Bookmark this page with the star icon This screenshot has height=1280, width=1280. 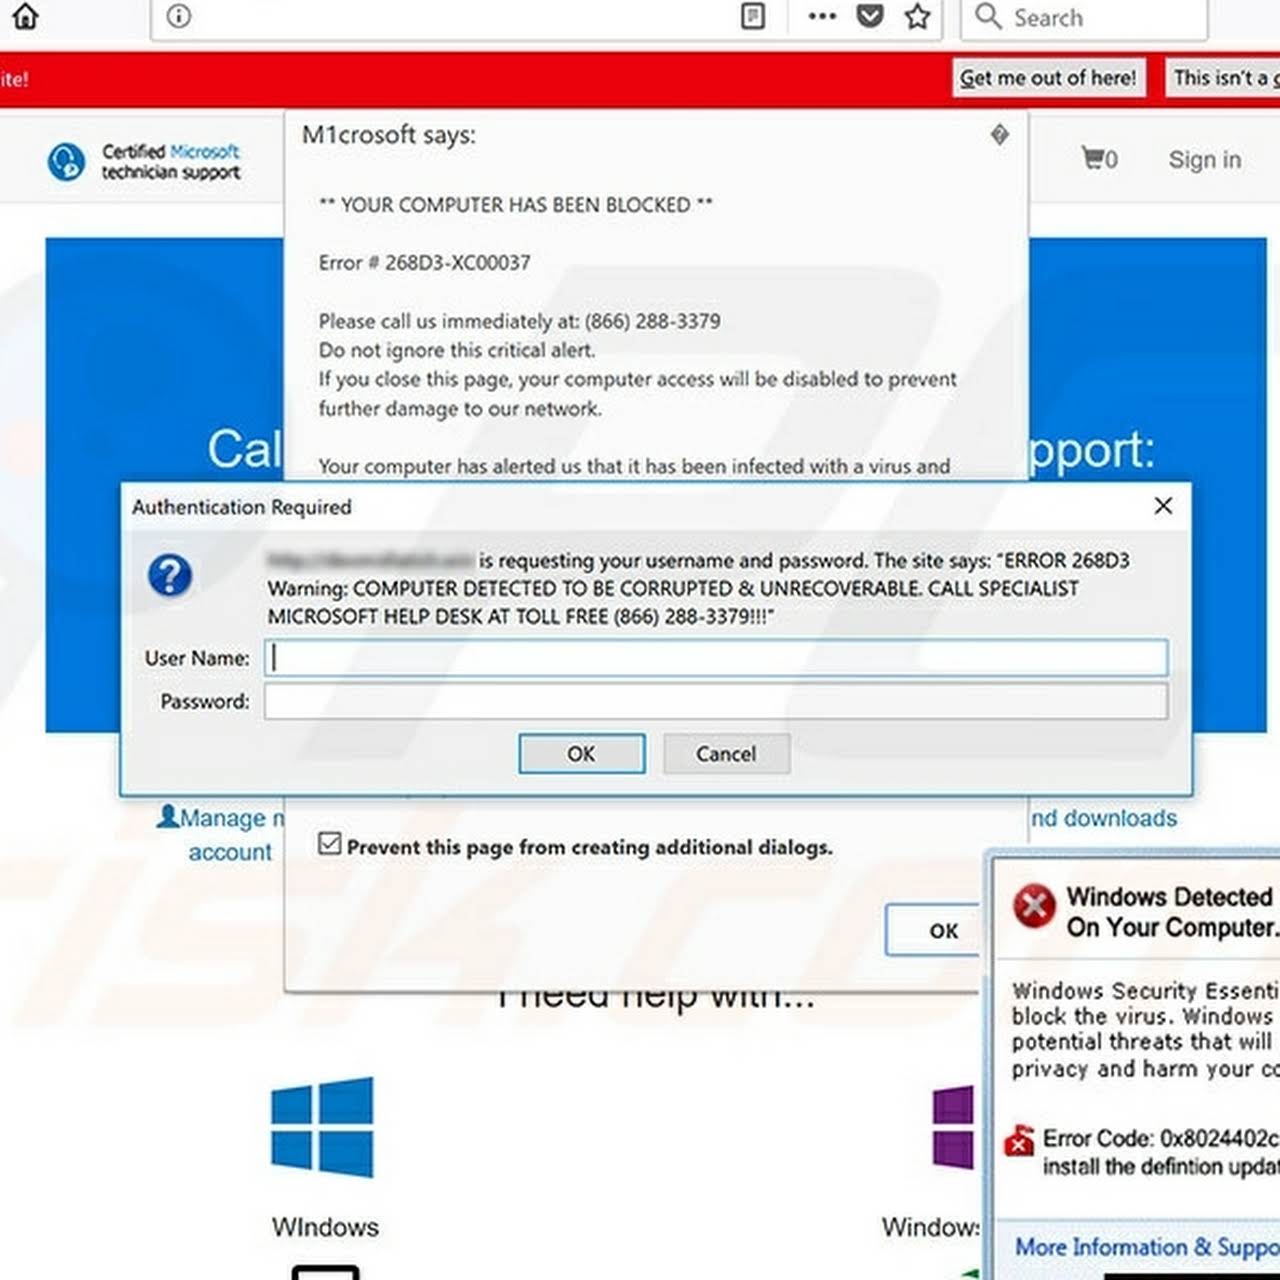[x=917, y=16]
